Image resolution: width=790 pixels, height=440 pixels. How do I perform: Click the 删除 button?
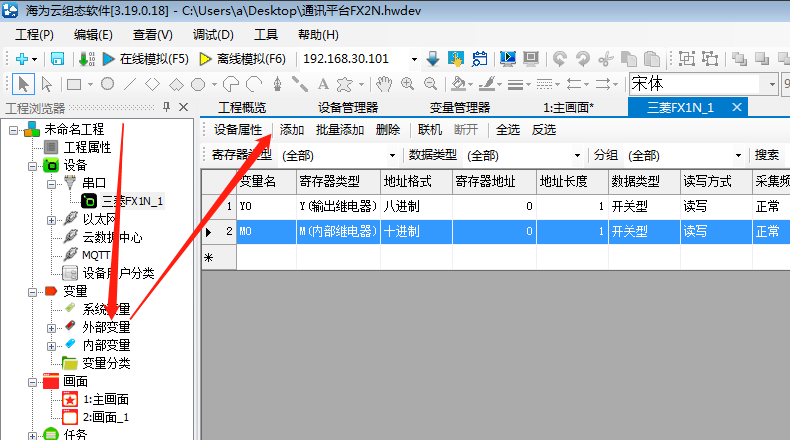[388, 130]
